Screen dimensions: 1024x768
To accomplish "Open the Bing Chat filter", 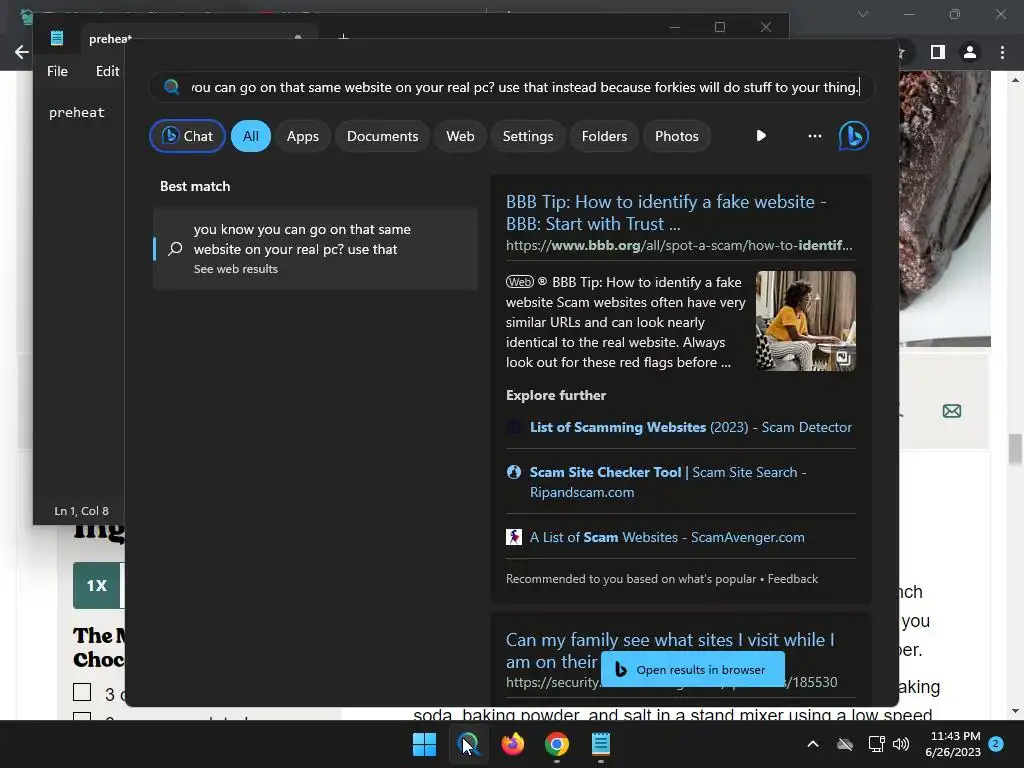I will (187, 136).
